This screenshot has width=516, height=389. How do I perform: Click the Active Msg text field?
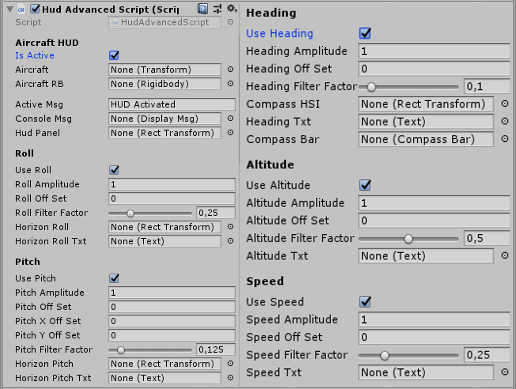pyautogui.click(x=172, y=104)
